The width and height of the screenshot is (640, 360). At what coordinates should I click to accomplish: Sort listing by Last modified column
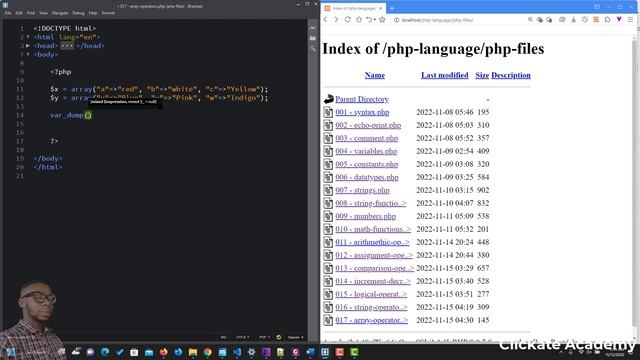coord(444,75)
